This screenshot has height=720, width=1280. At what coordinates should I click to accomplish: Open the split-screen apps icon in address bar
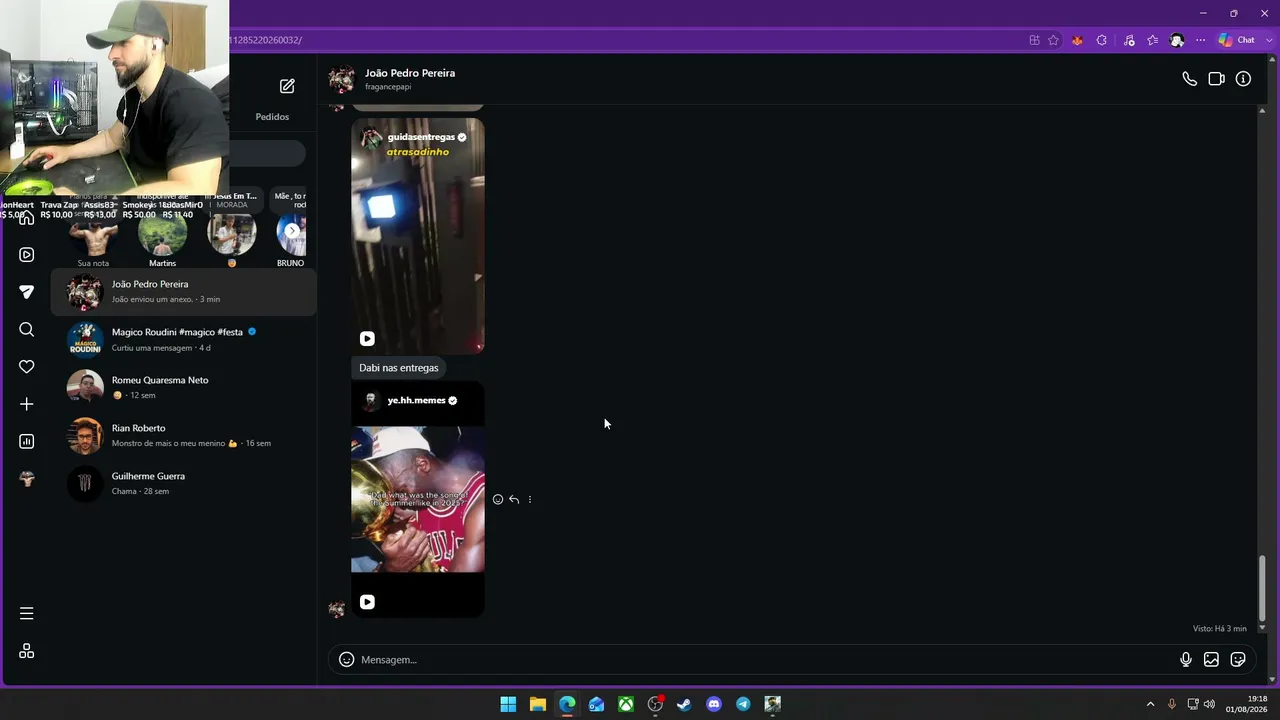(x=1034, y=40)
